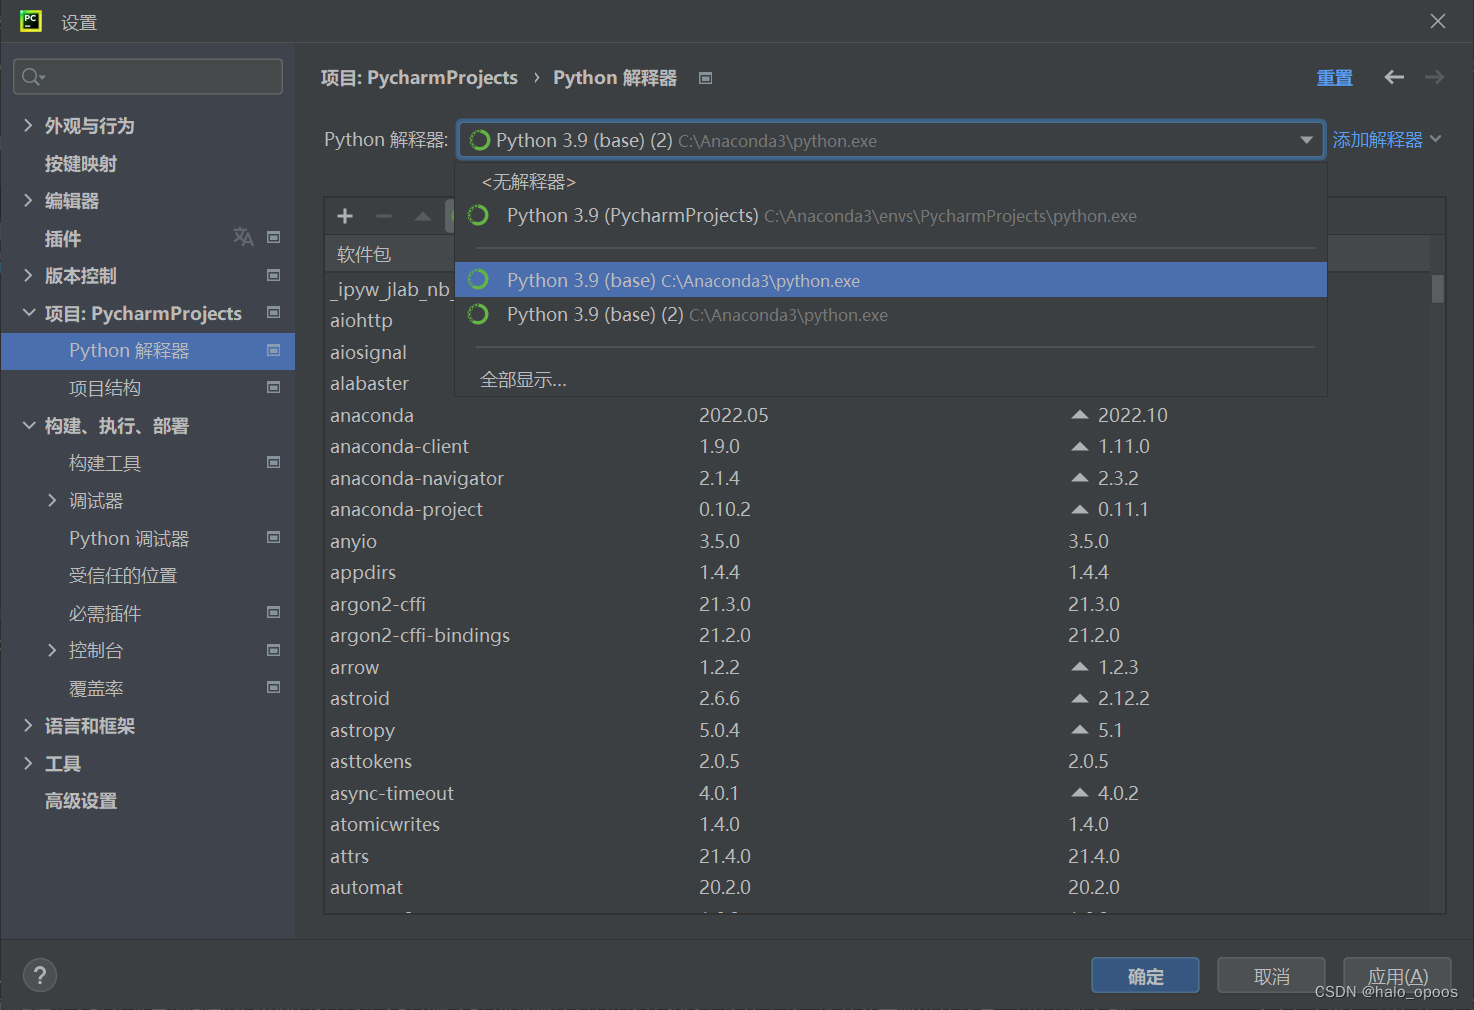Expand 调试器 subsection

pos(52,500)
